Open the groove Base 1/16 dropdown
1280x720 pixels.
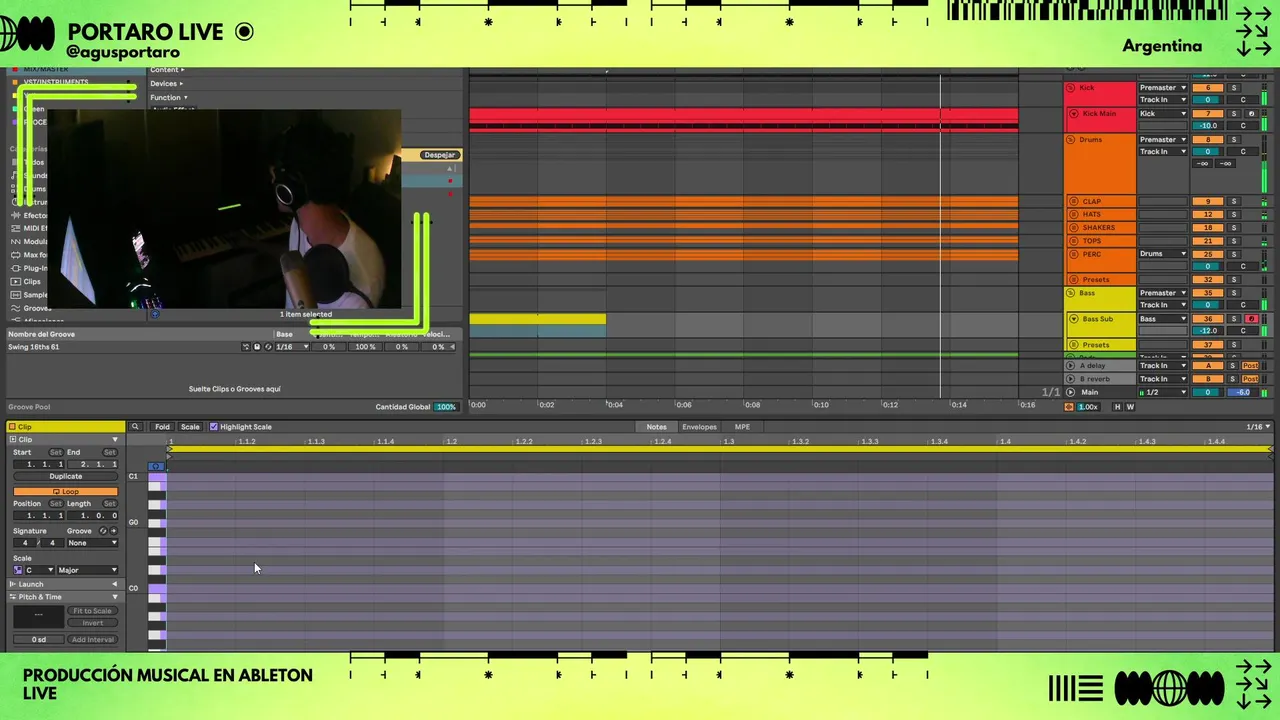click(x=292, y=347)
